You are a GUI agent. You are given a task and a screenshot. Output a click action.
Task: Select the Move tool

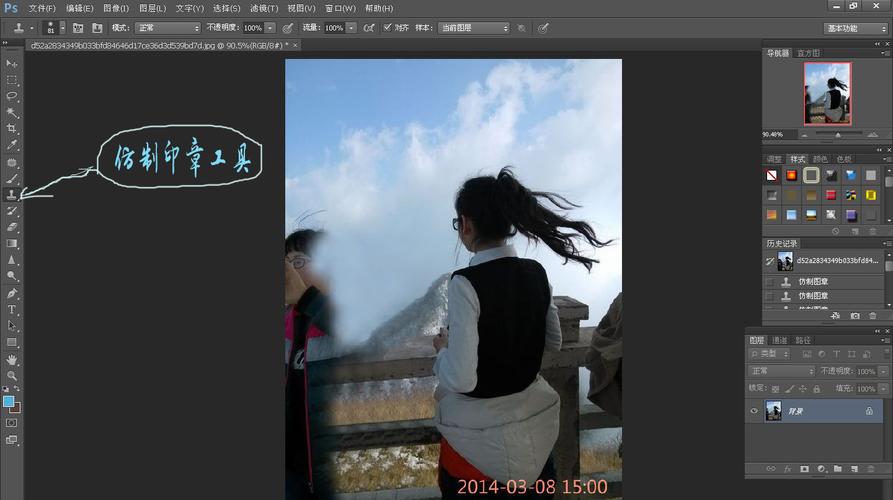pyautogui.click(x=11, y=63)
